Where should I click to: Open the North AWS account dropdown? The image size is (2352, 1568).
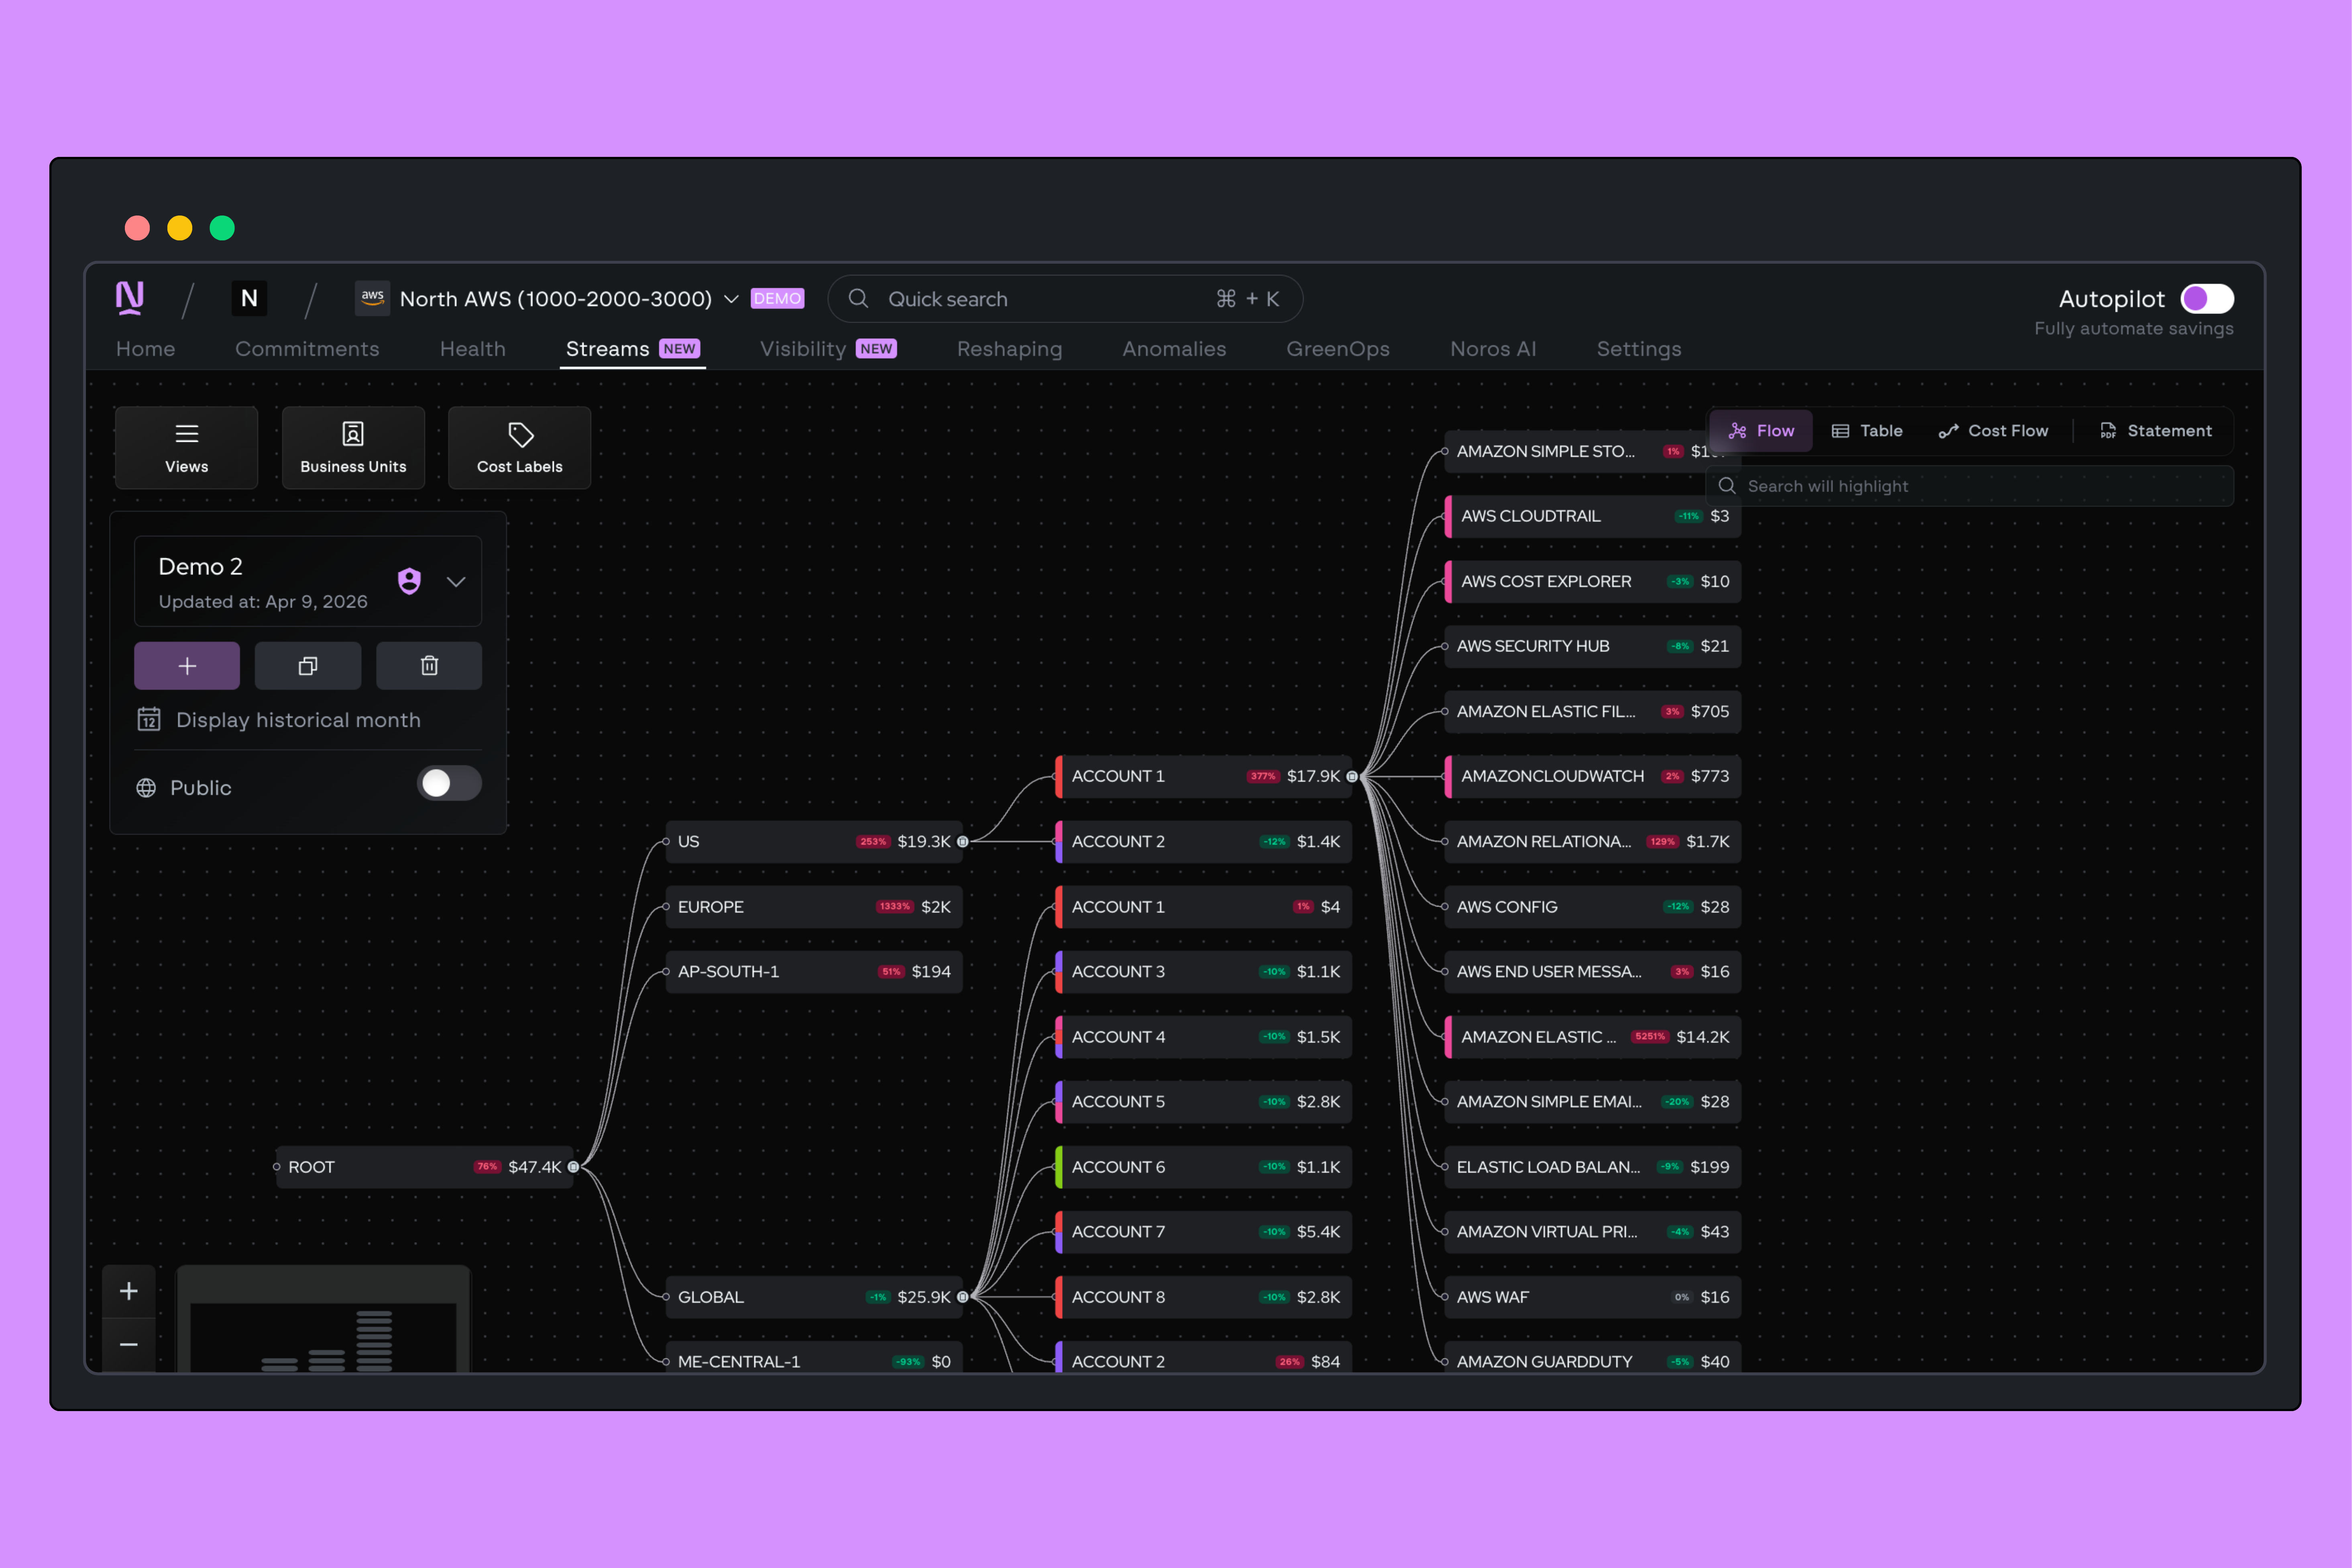click(731, 299)
